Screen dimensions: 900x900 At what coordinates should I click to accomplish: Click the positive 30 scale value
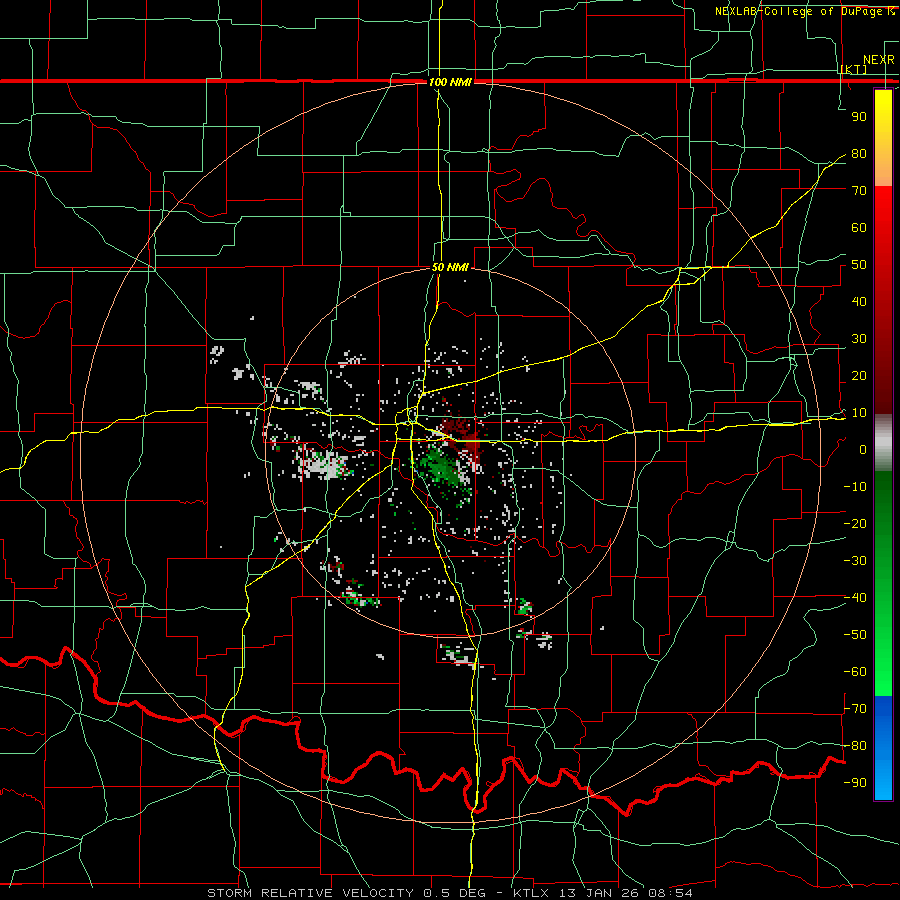(x=859, y=339)
